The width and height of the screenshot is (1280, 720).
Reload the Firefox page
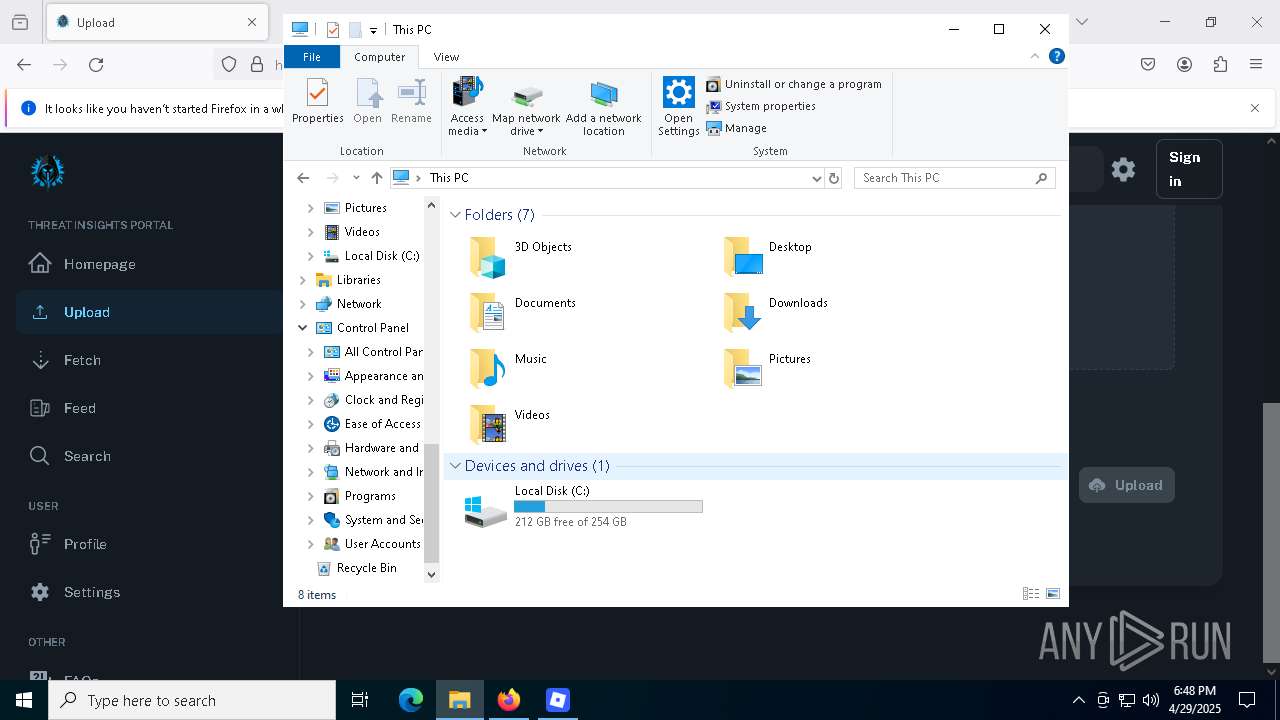tap(96, 64)
